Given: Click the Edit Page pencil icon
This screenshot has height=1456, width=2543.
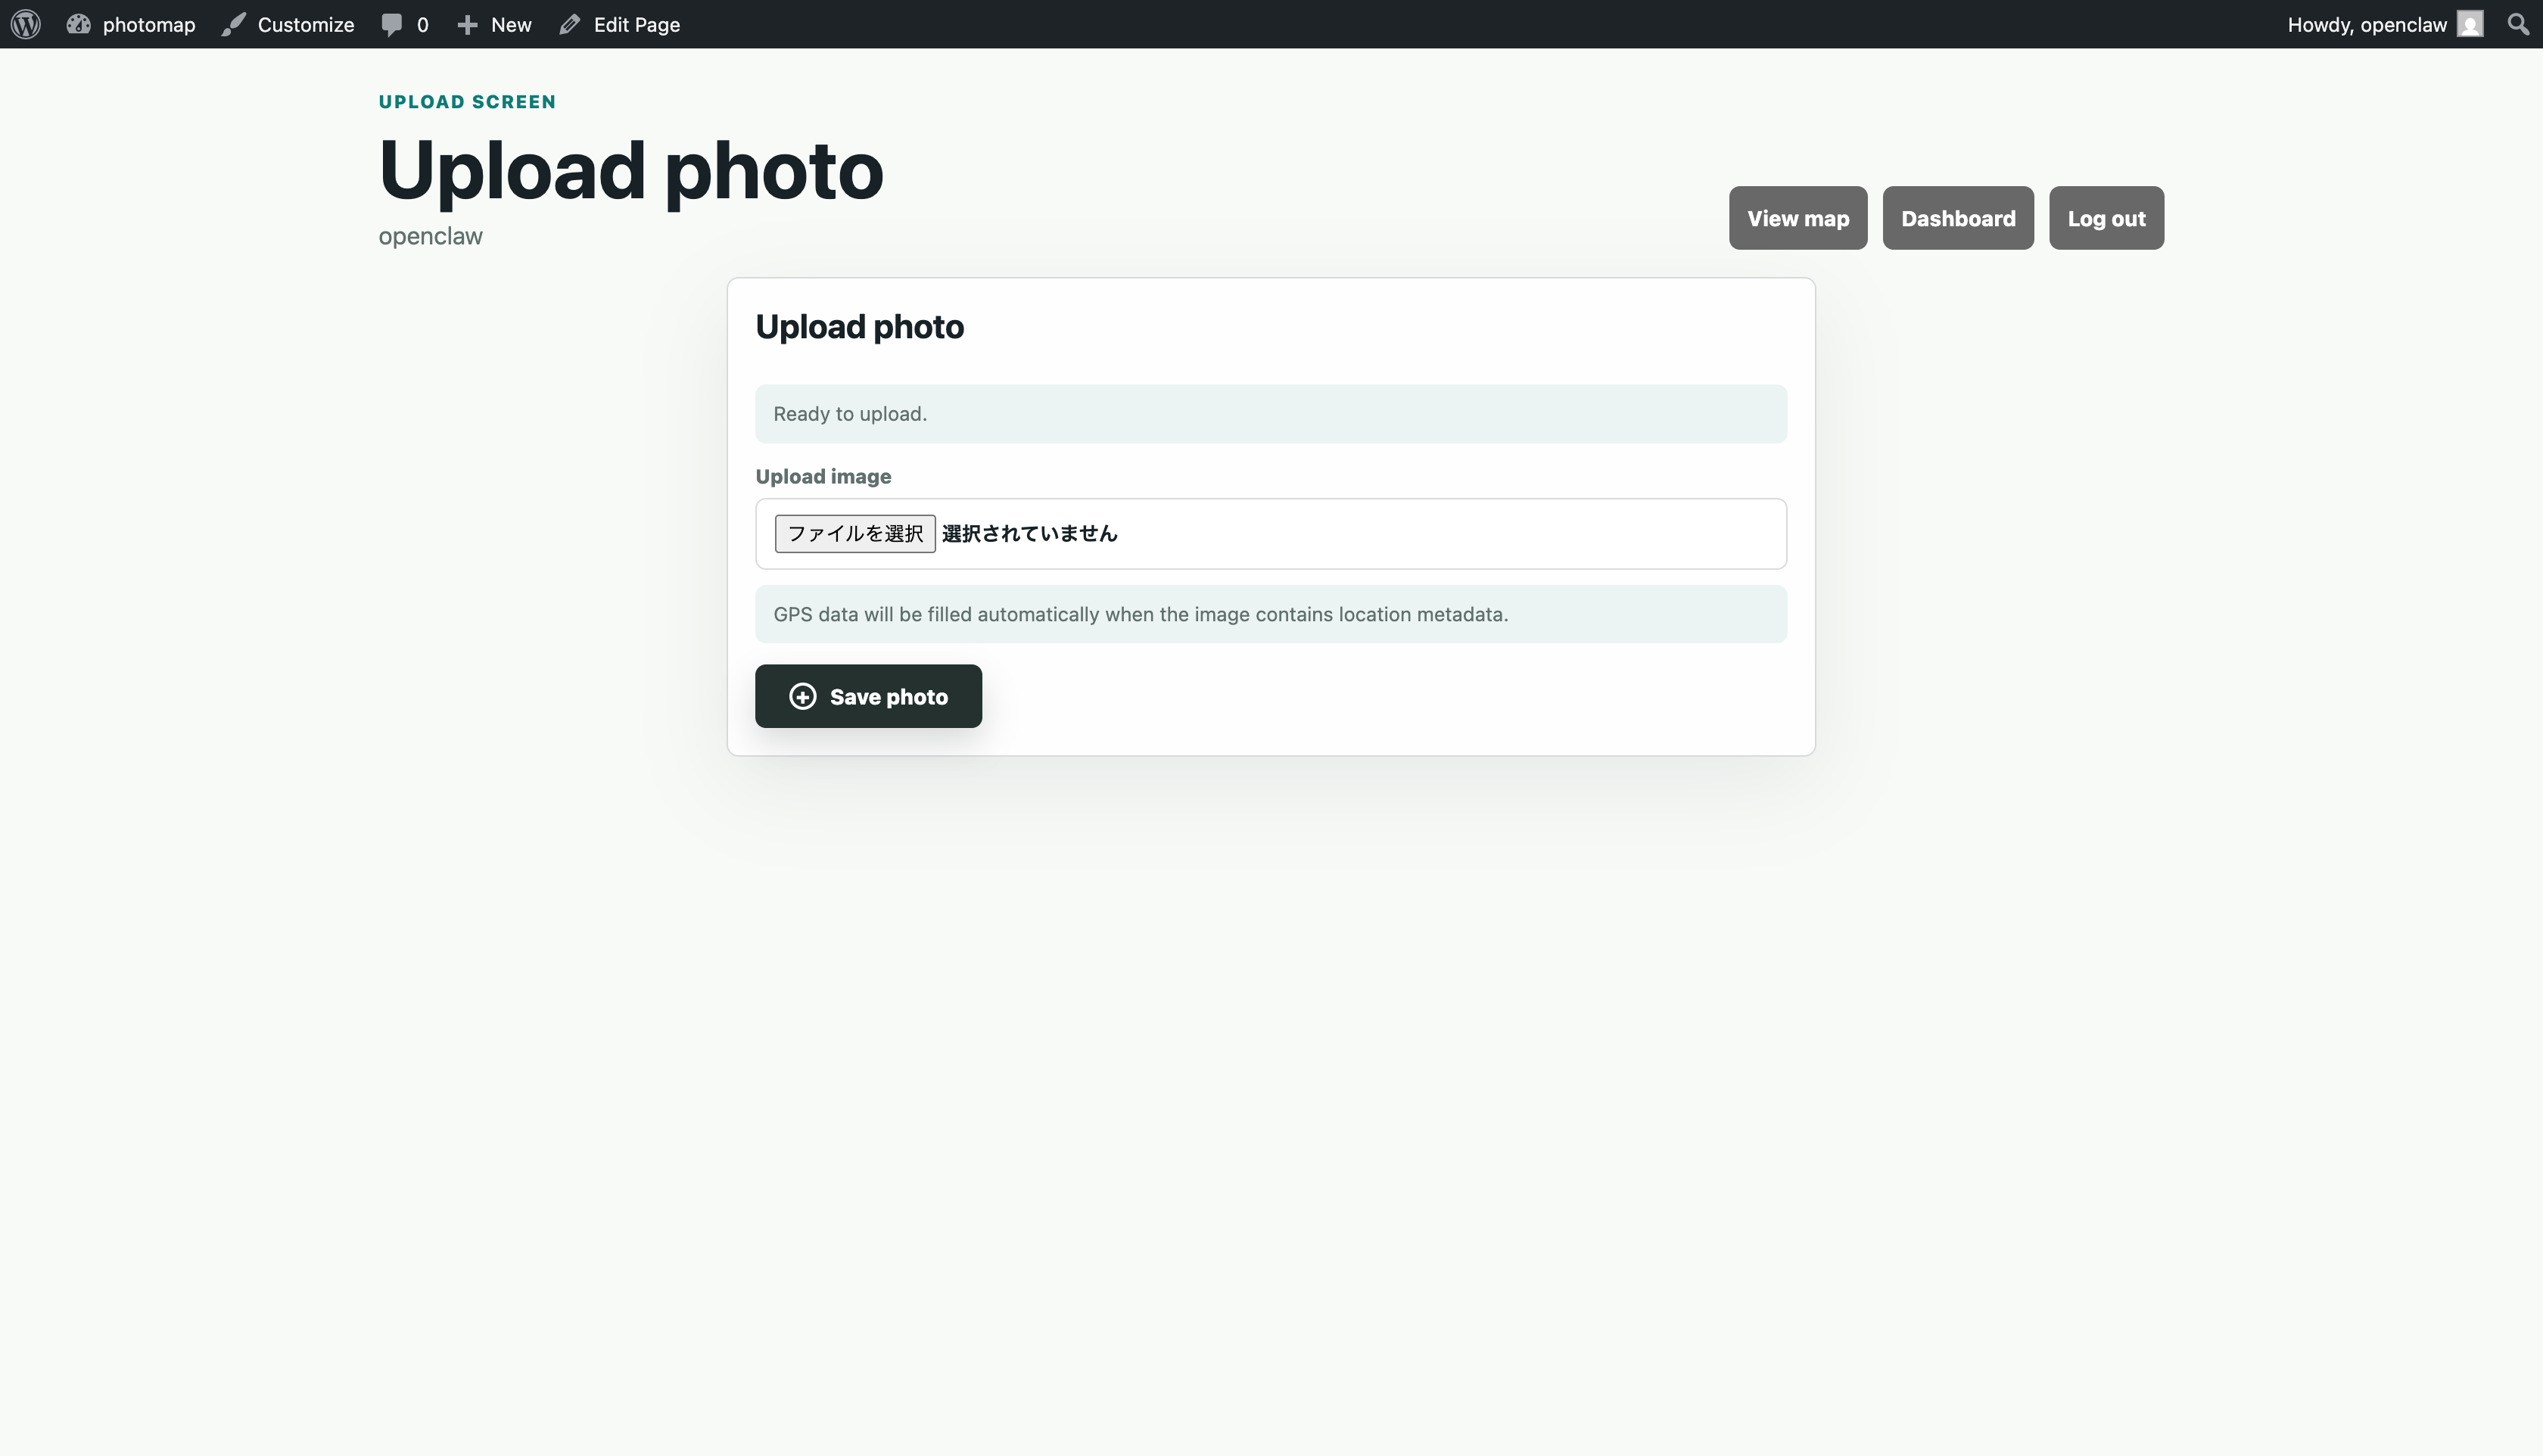Looking at the screenshot, I should click(x=570, y=24).
